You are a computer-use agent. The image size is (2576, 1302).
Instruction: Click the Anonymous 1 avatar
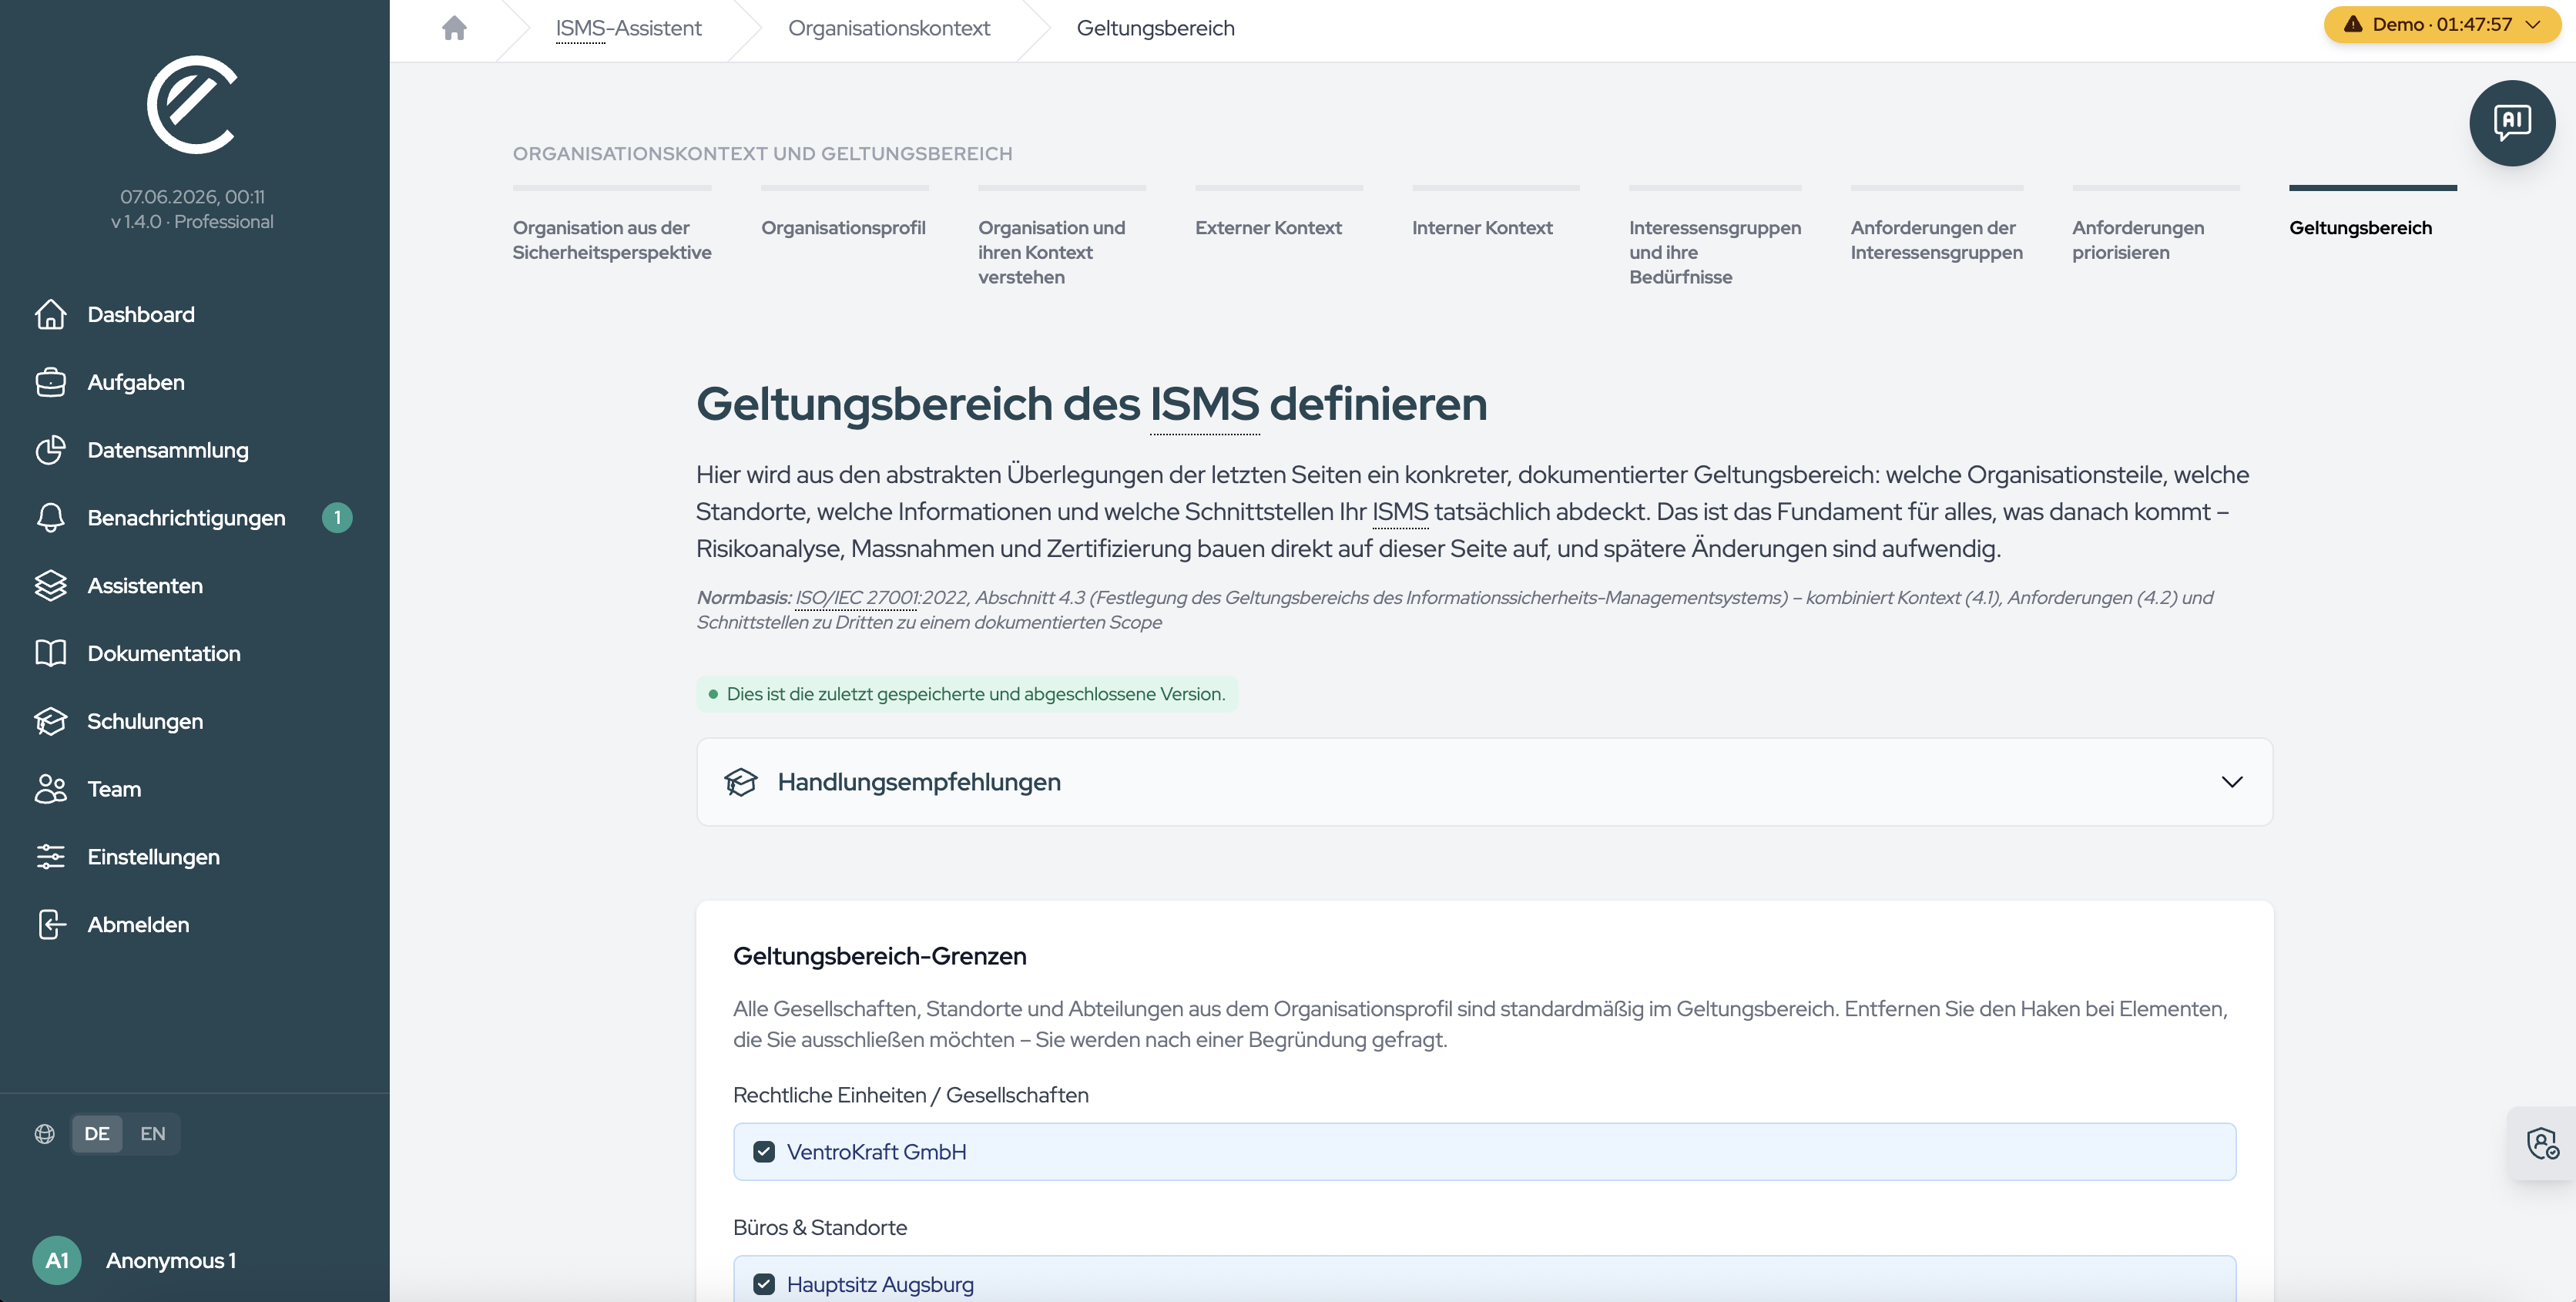57,1260
